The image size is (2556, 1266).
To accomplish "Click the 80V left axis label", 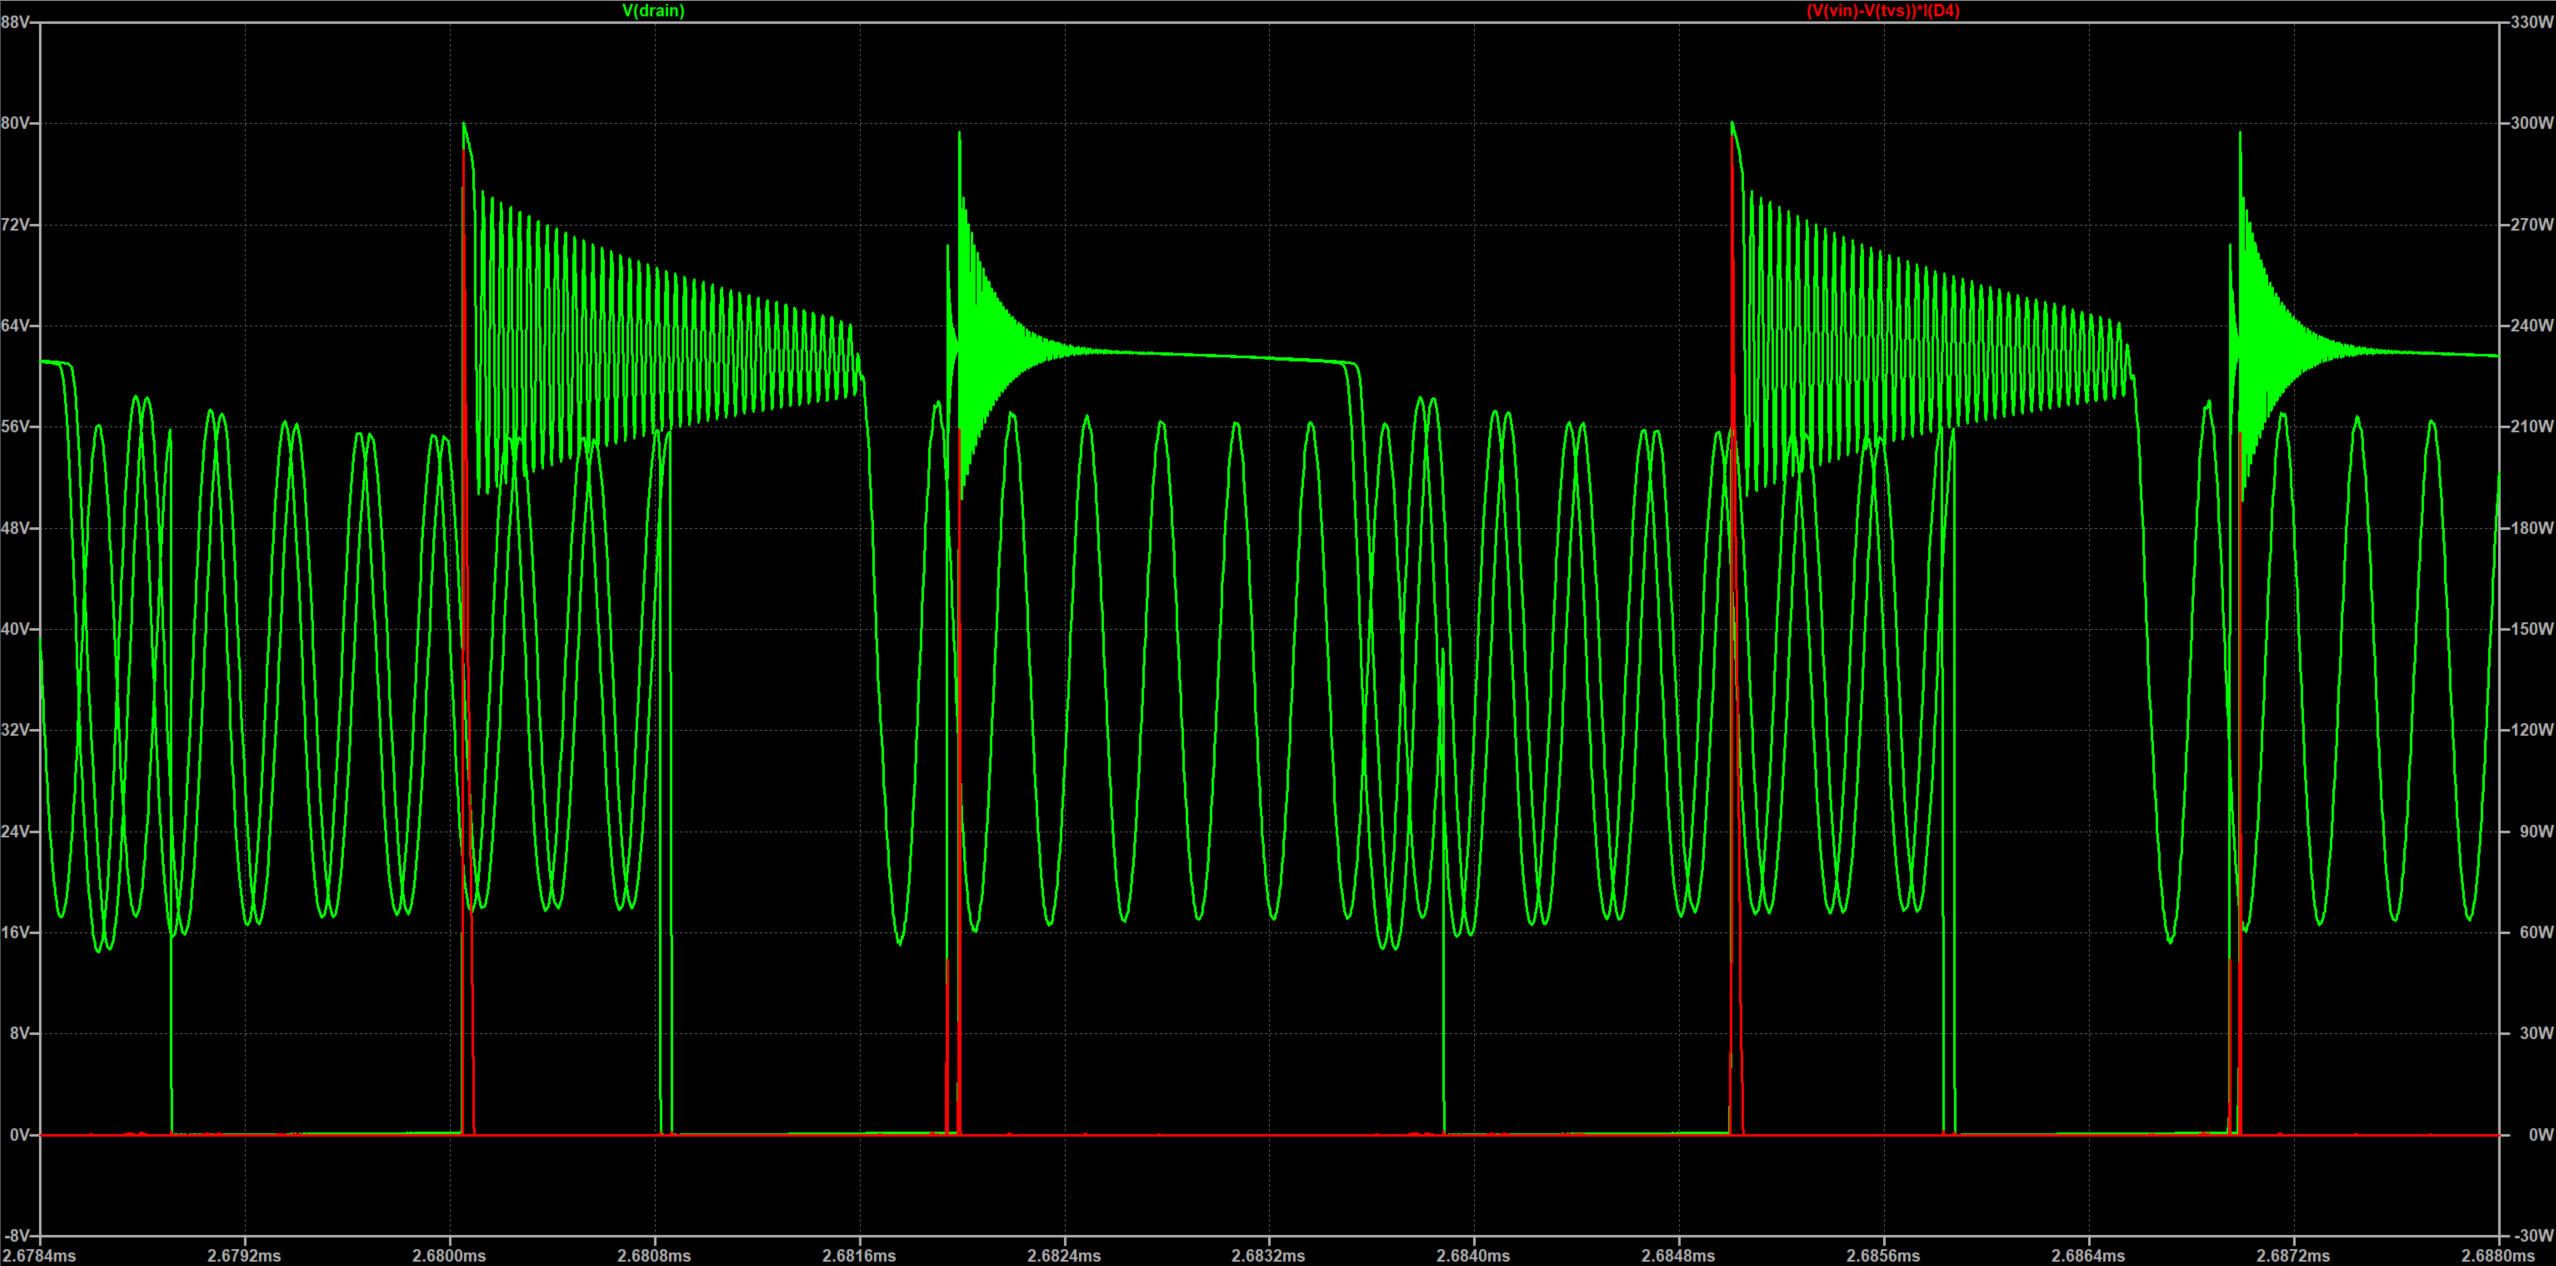I will [16, 123].
